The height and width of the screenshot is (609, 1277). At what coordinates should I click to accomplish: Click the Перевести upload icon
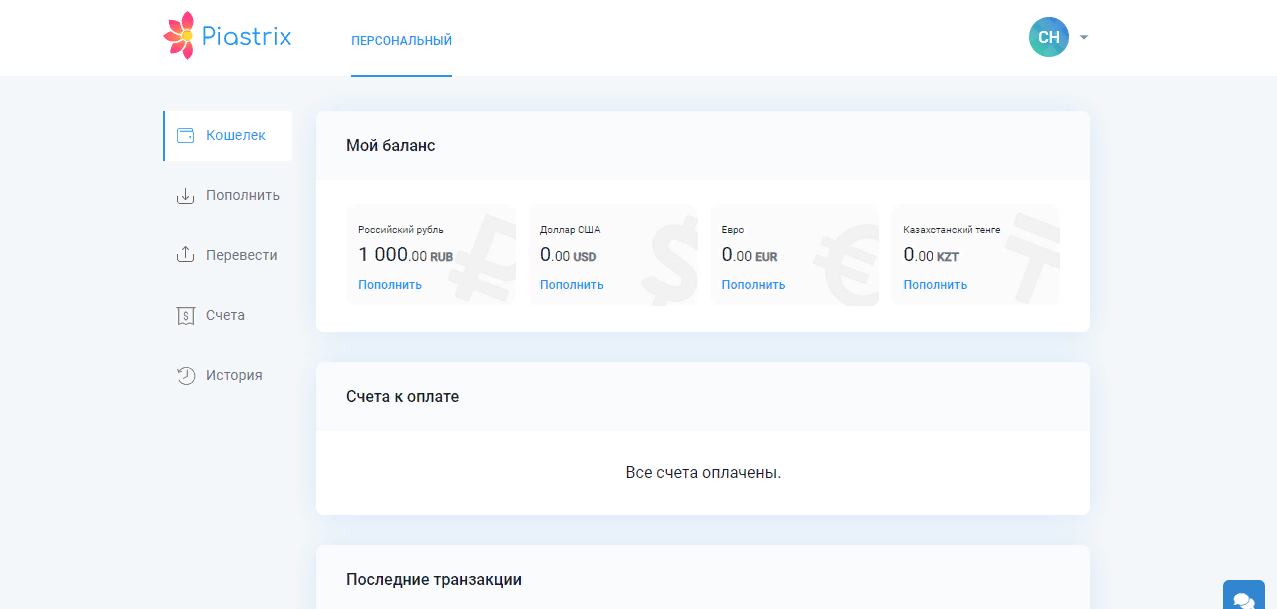click(185, 255)
